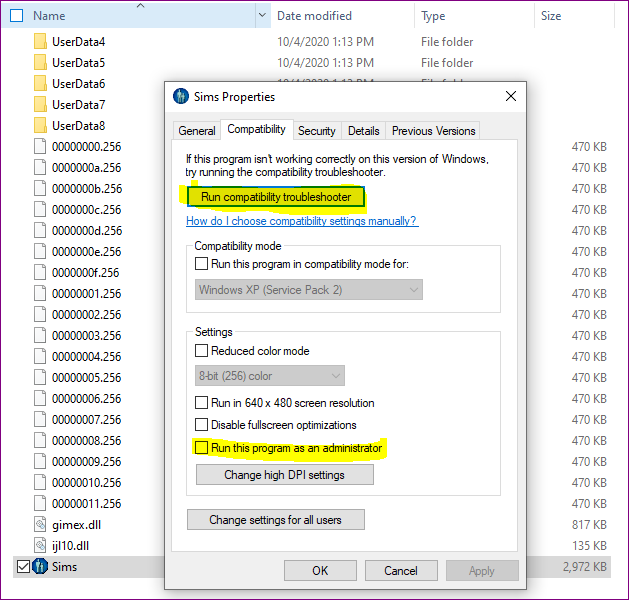Image resolution: width=629 pixels, height=600 pixels.
Task: Toggle Reduced color mode checkbox
Action: point(202,351)
